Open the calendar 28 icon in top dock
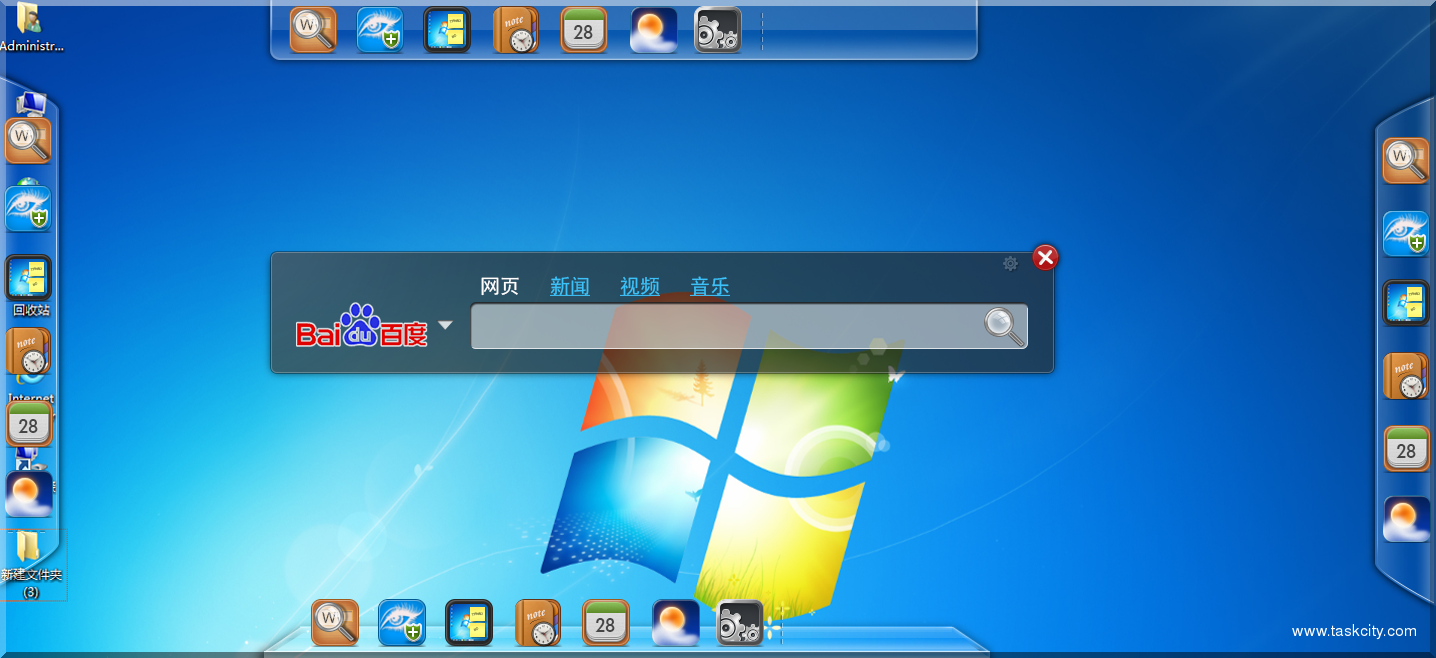 click(x=584, y=30)
